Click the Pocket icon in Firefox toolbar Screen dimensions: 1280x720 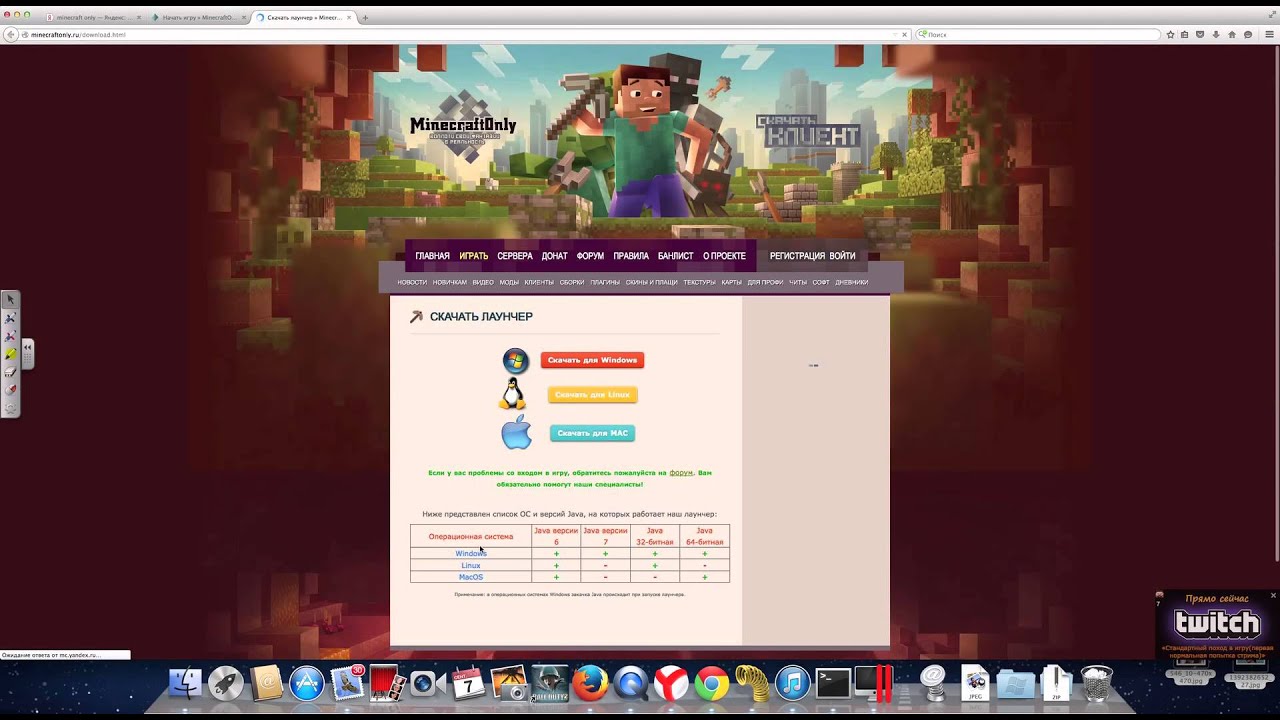[x=1200, y=34]
